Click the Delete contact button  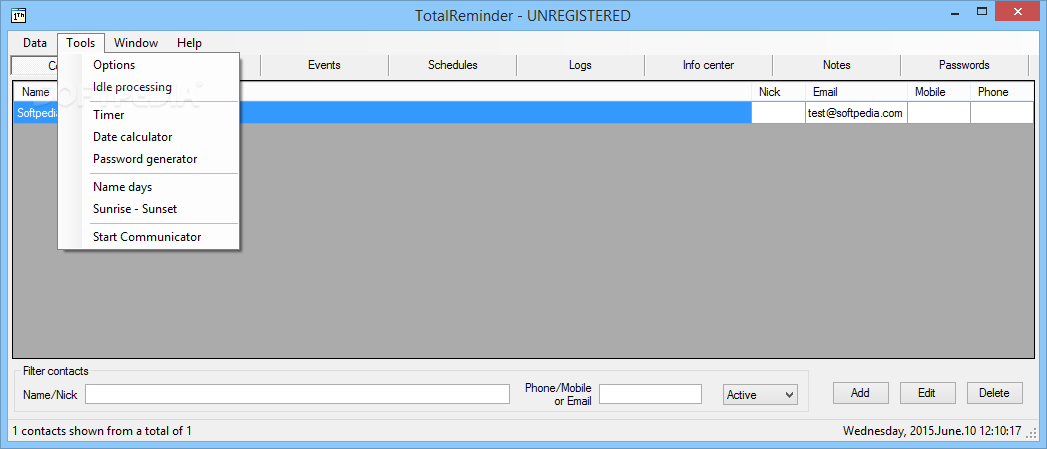click(x=994, y=393)
